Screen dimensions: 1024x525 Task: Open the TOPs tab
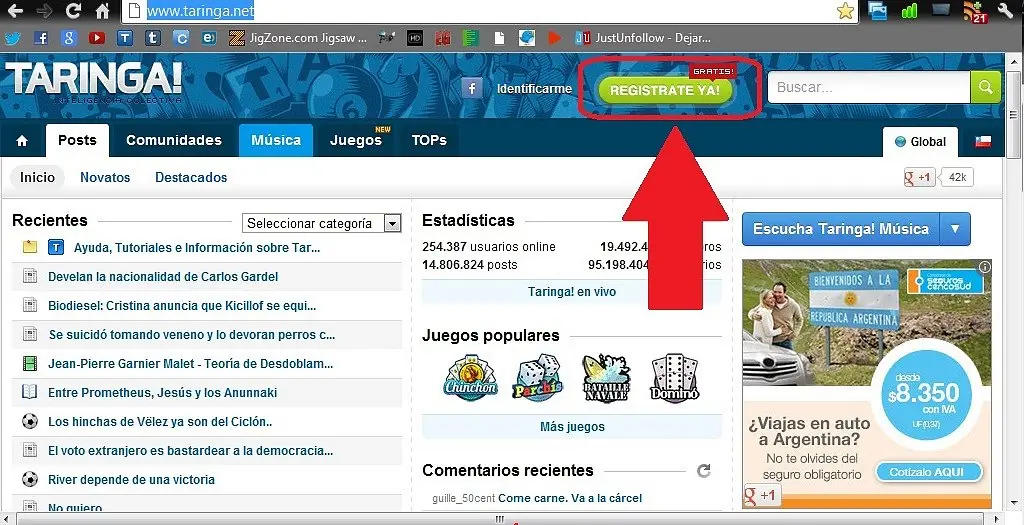[x=429, y=140]
